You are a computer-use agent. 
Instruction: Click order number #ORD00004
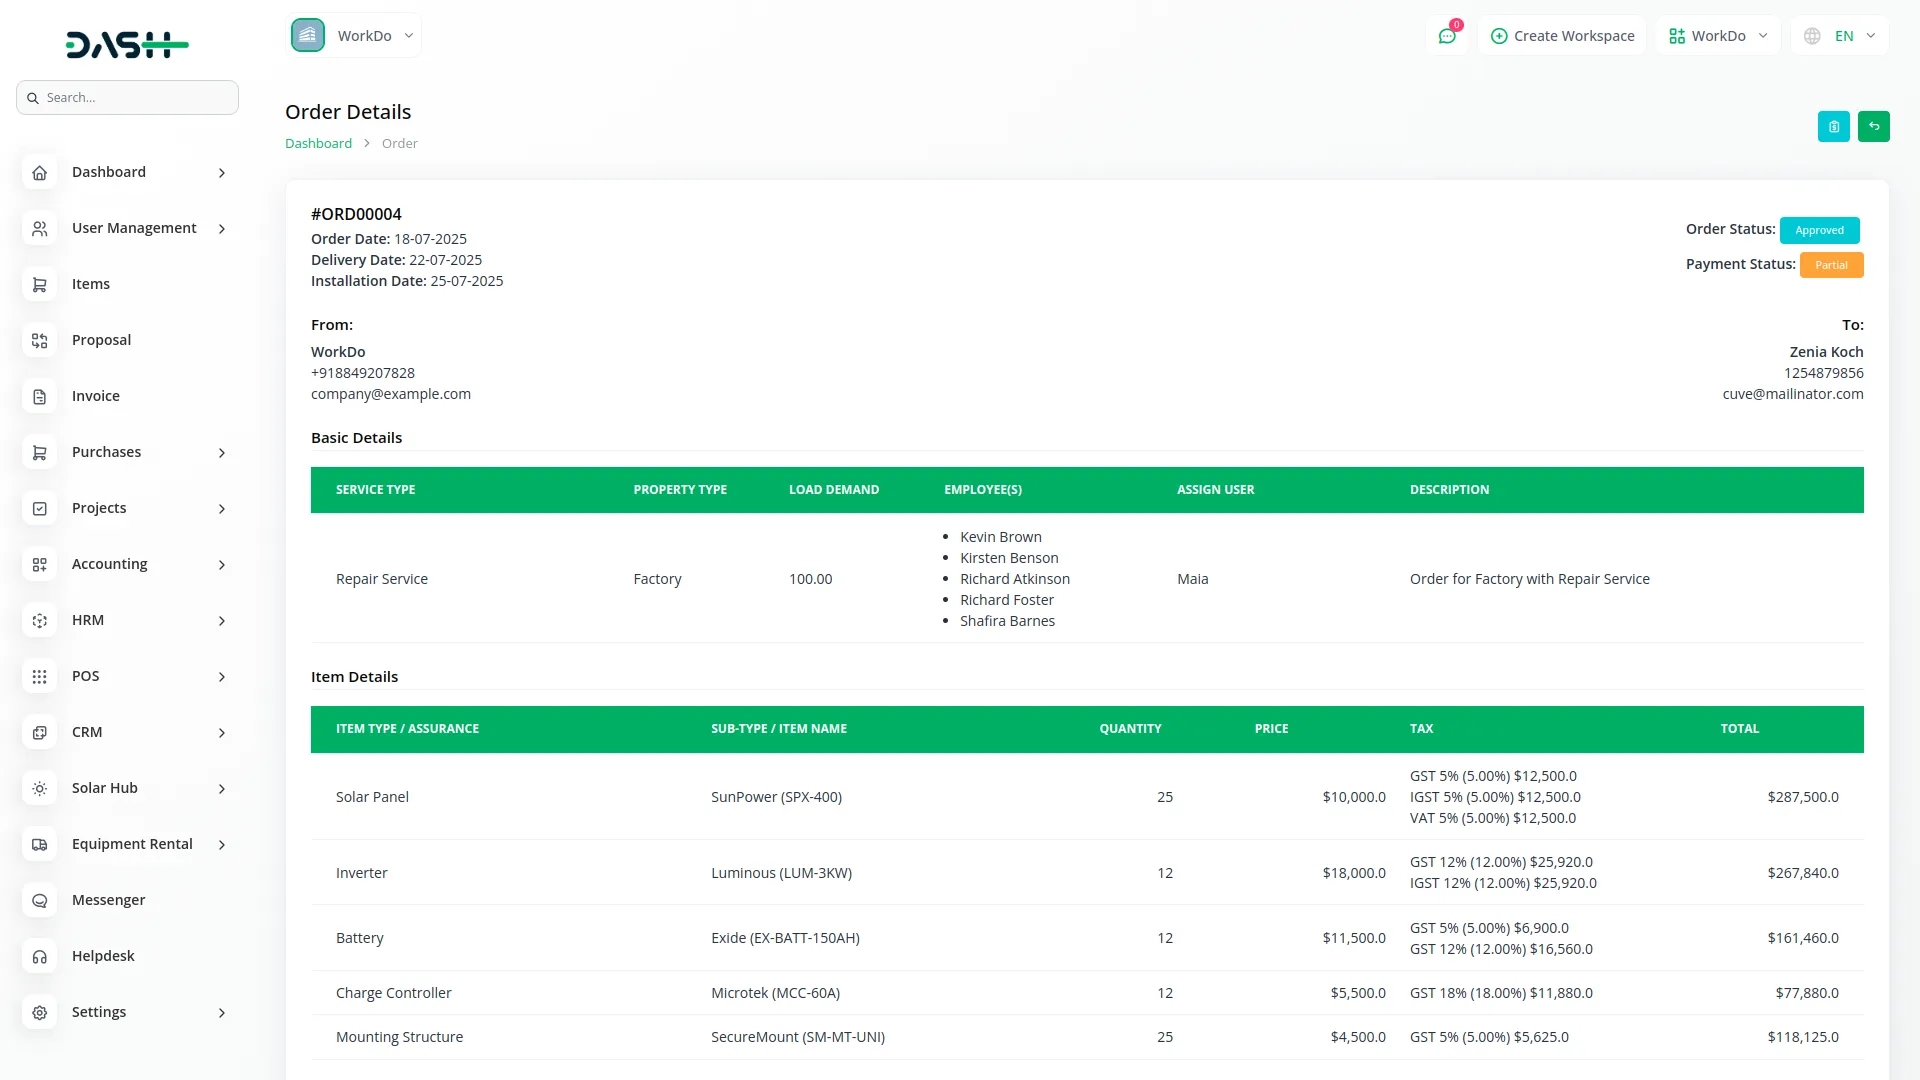(356, 214)
